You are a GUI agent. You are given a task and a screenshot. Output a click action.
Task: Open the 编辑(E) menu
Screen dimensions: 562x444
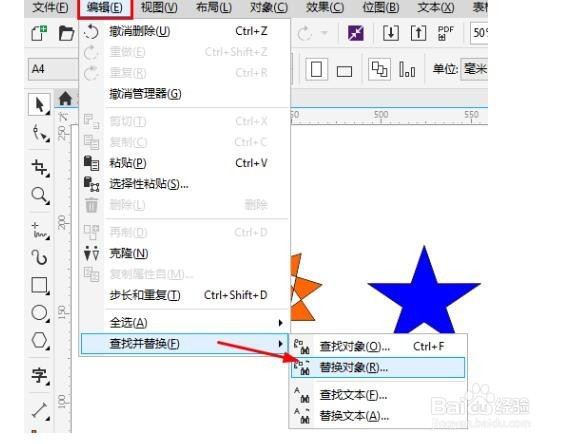point(105,7)
